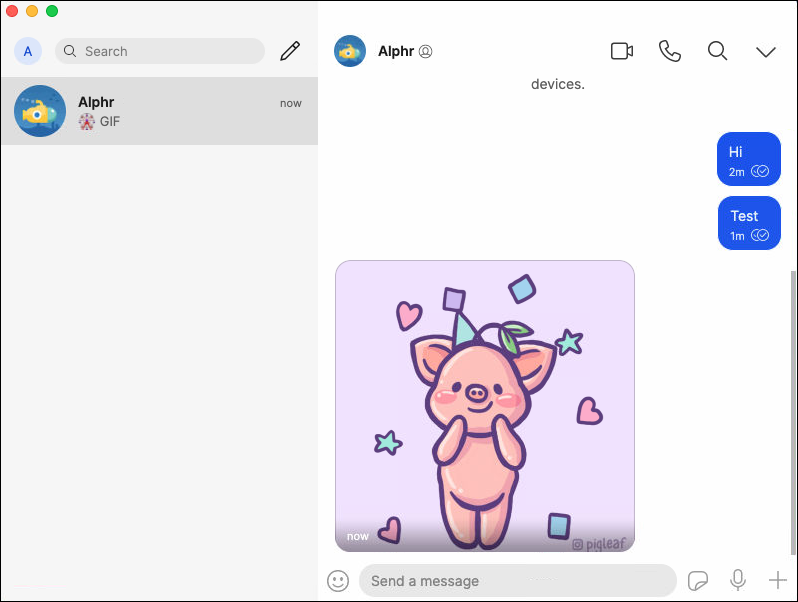Click the 'Hi' message bubble
Viewport: 798px width, 602px height.
tap(749, 159)
